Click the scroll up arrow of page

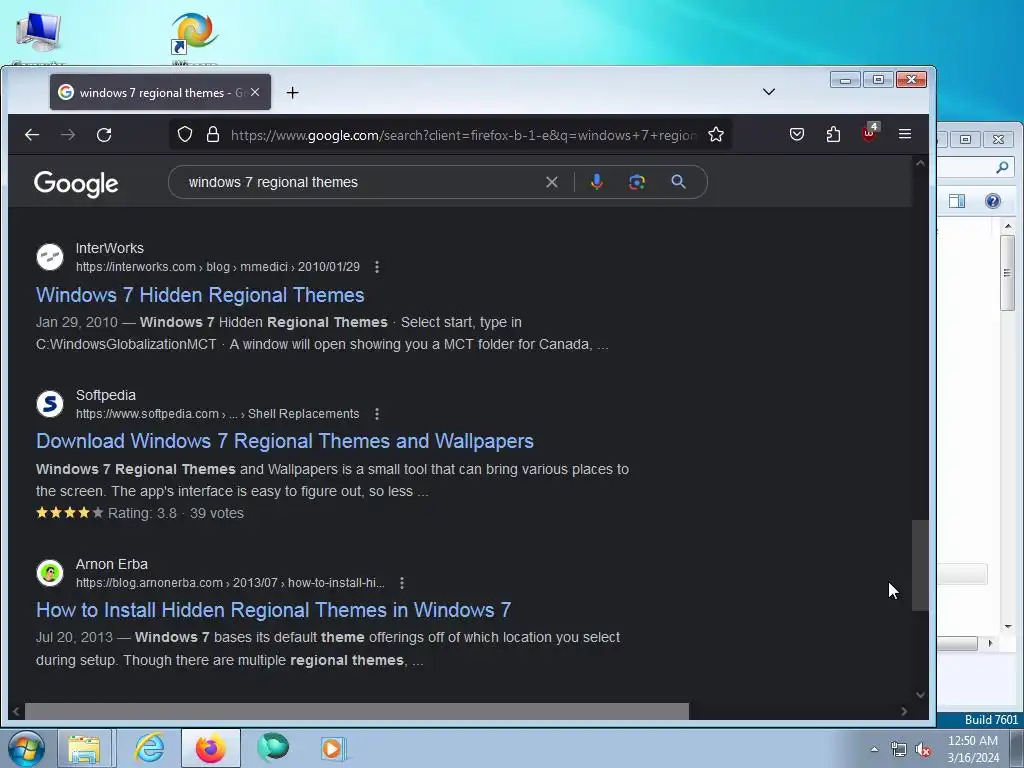pyautogui.click(x=920, y=164)
